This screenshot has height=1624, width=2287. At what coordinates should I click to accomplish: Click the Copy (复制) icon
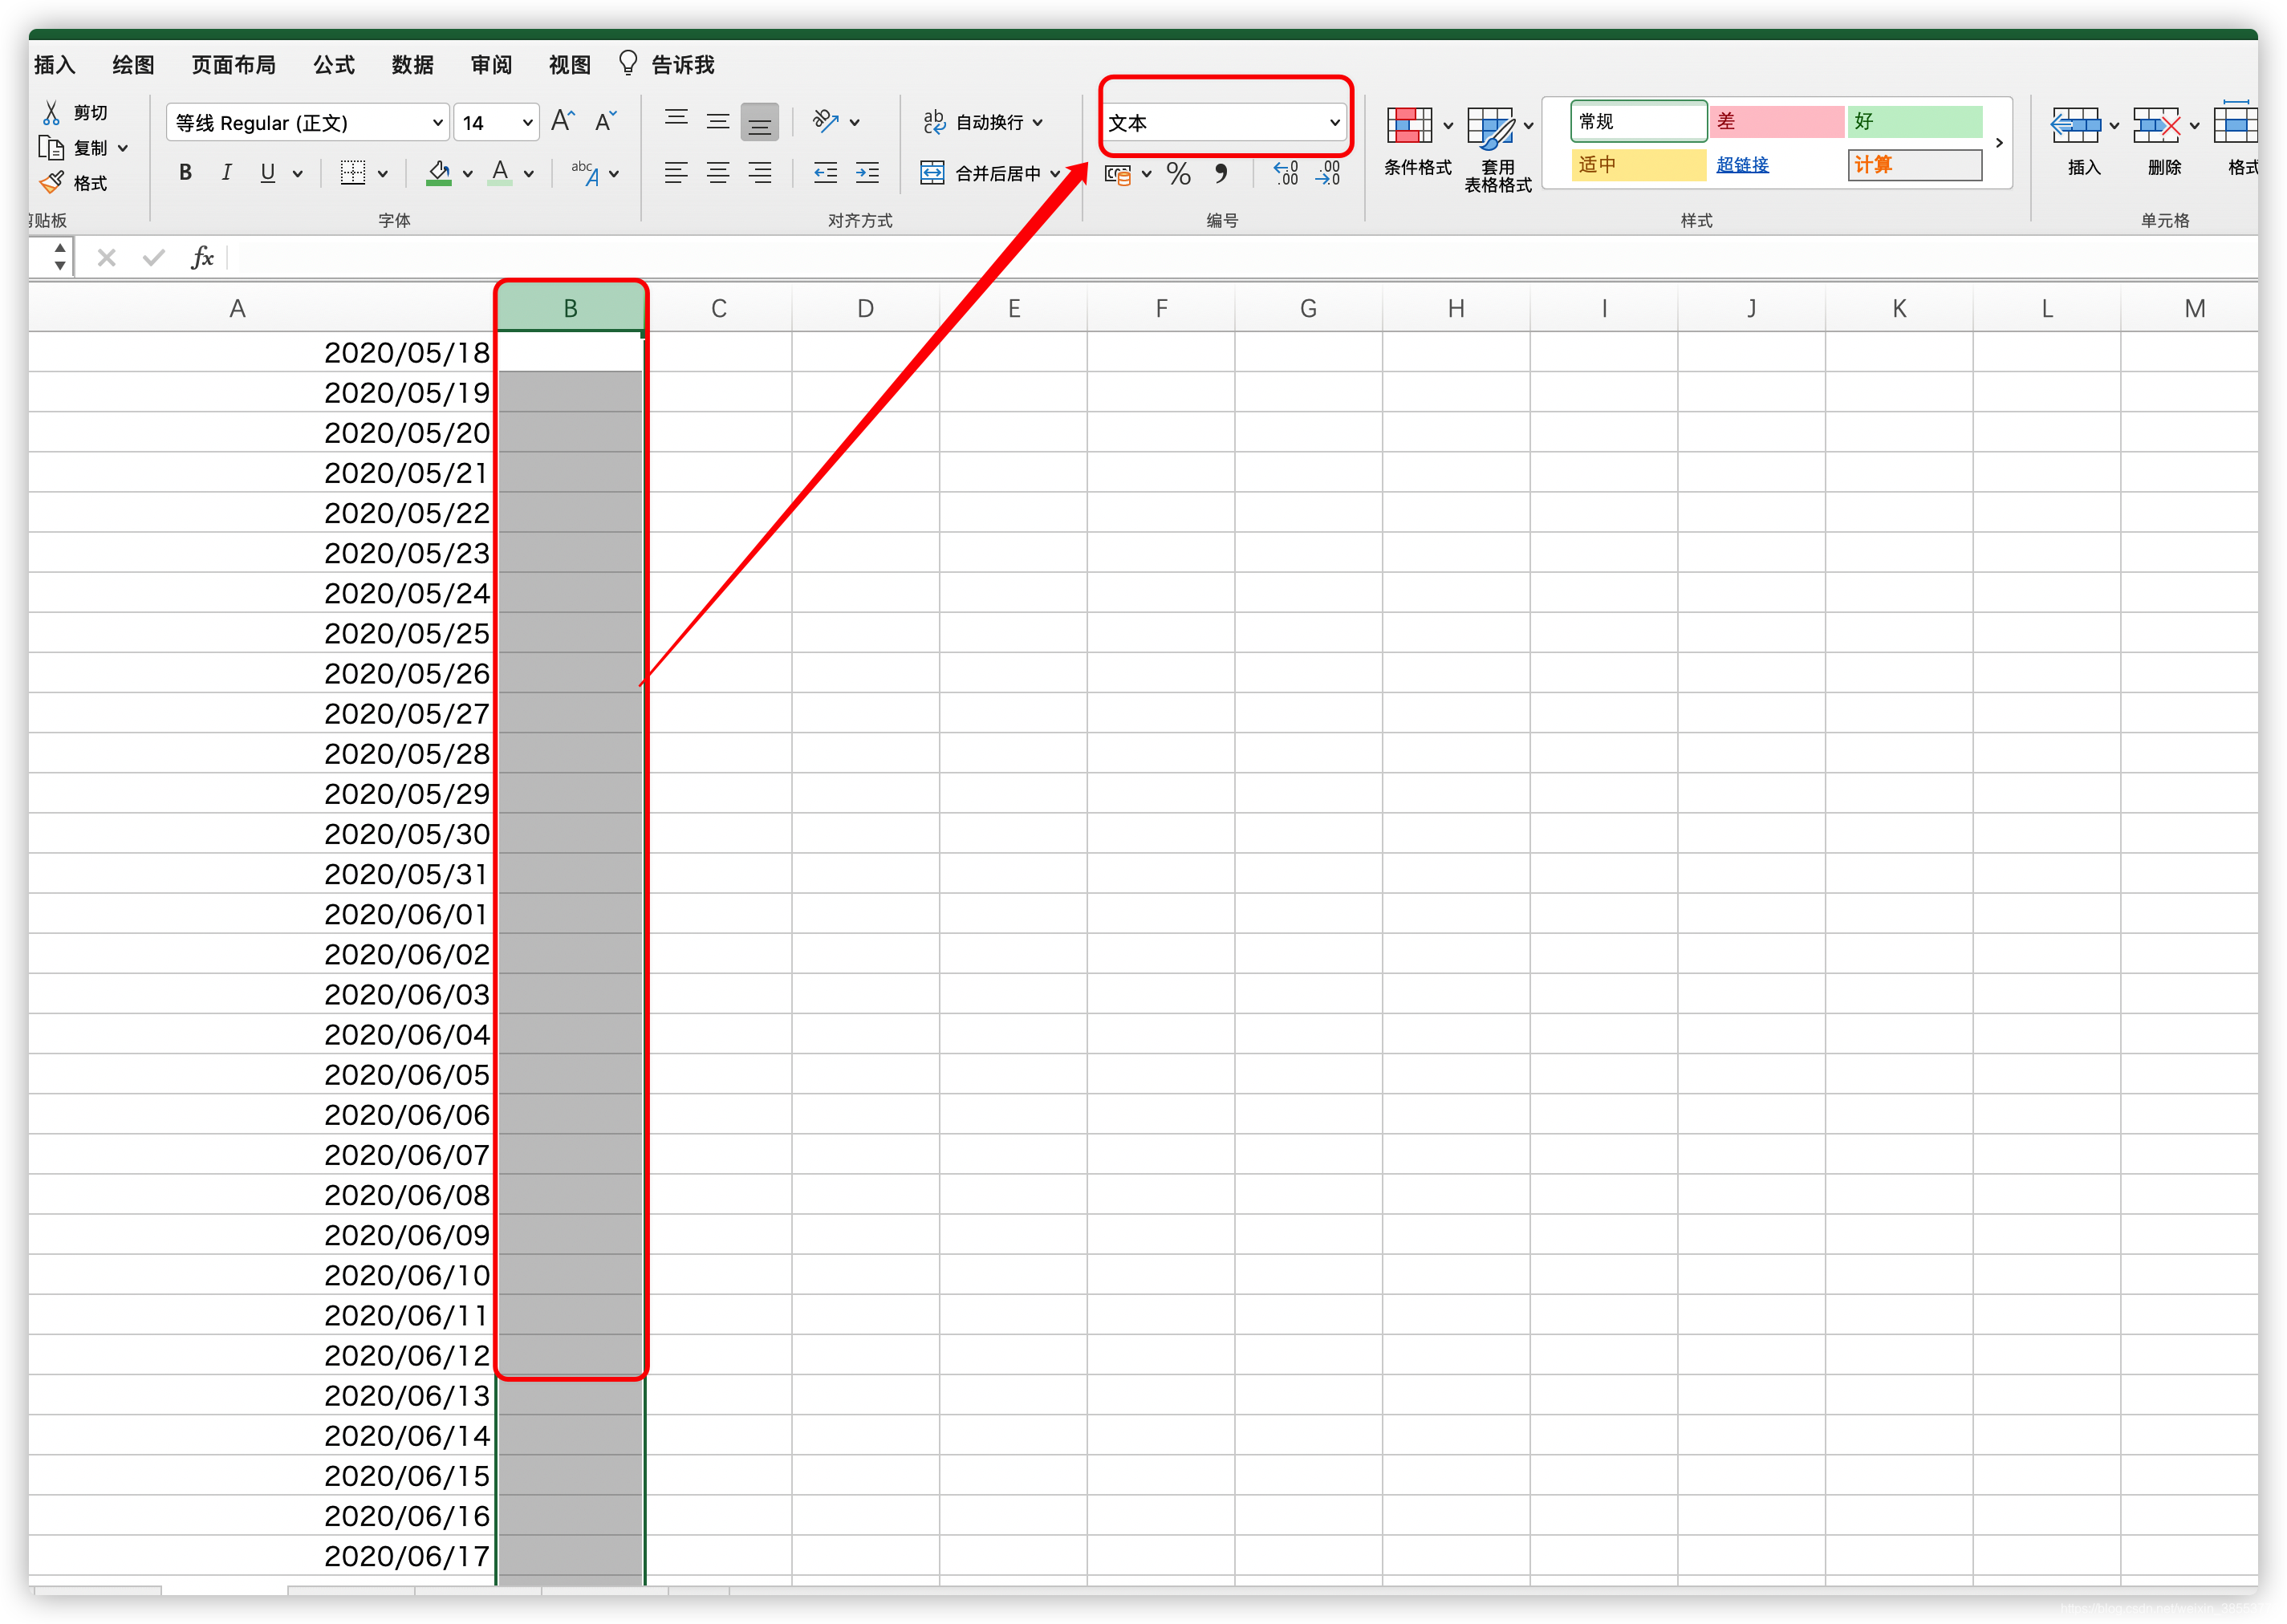tap(51, 148)
